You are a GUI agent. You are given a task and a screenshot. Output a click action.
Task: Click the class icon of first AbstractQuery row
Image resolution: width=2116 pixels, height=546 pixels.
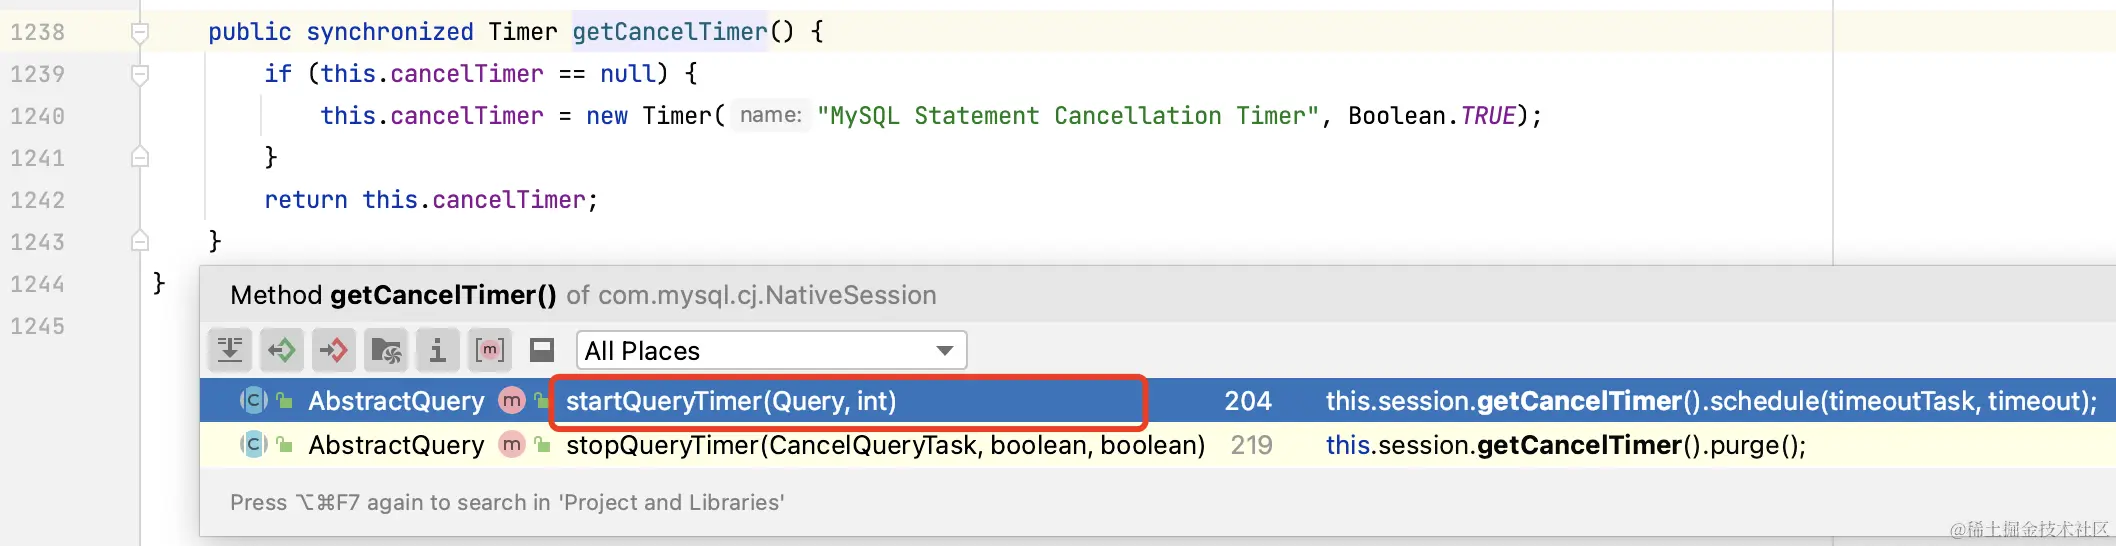coord(254,401)
